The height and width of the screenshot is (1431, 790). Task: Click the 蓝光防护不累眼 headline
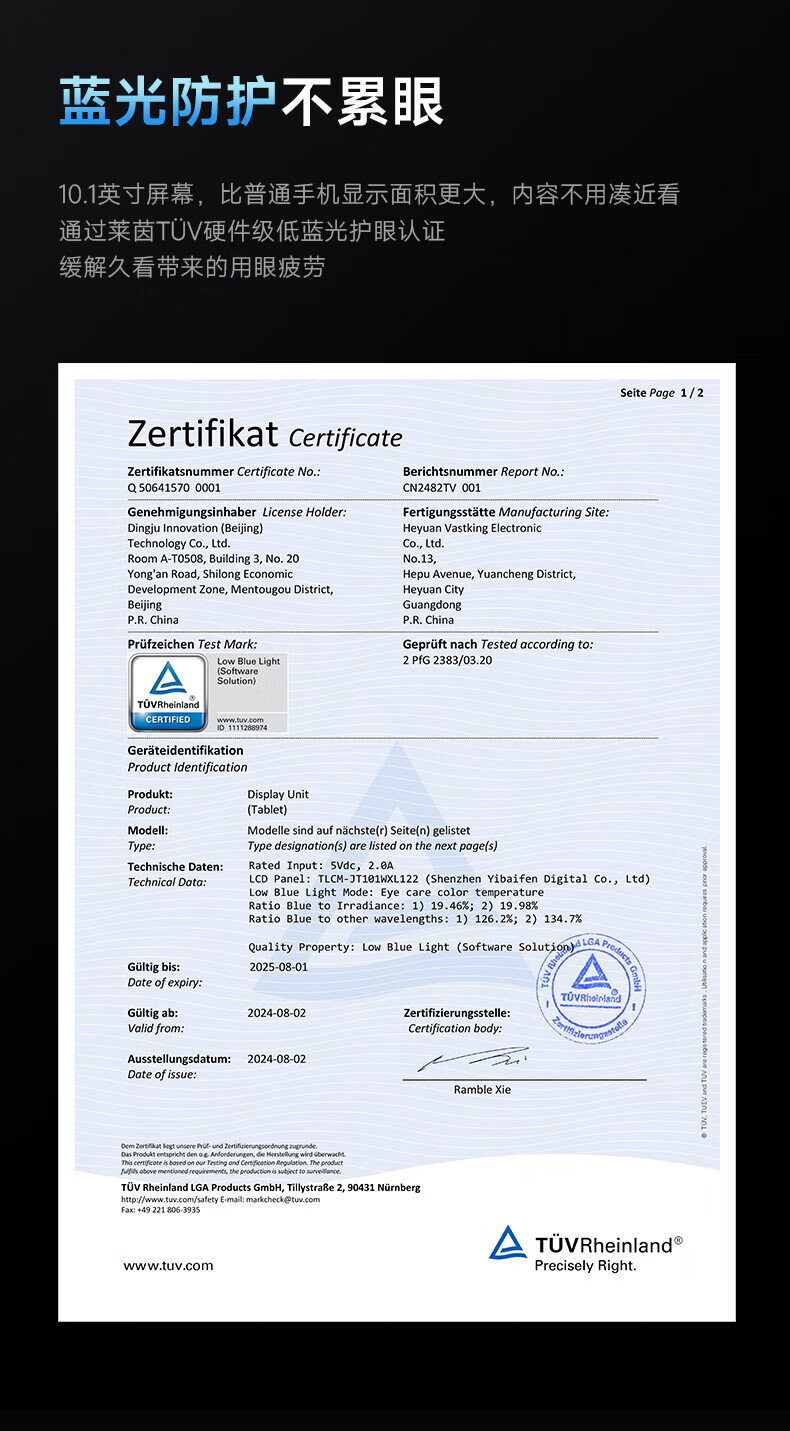click(251, 101)
